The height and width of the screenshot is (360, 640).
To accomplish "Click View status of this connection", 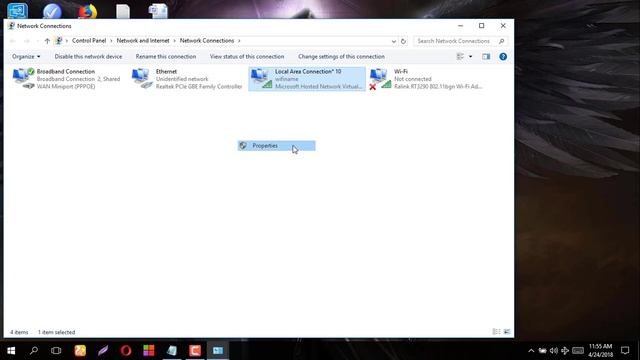I will pyautogui.click(x=247, y=57).
